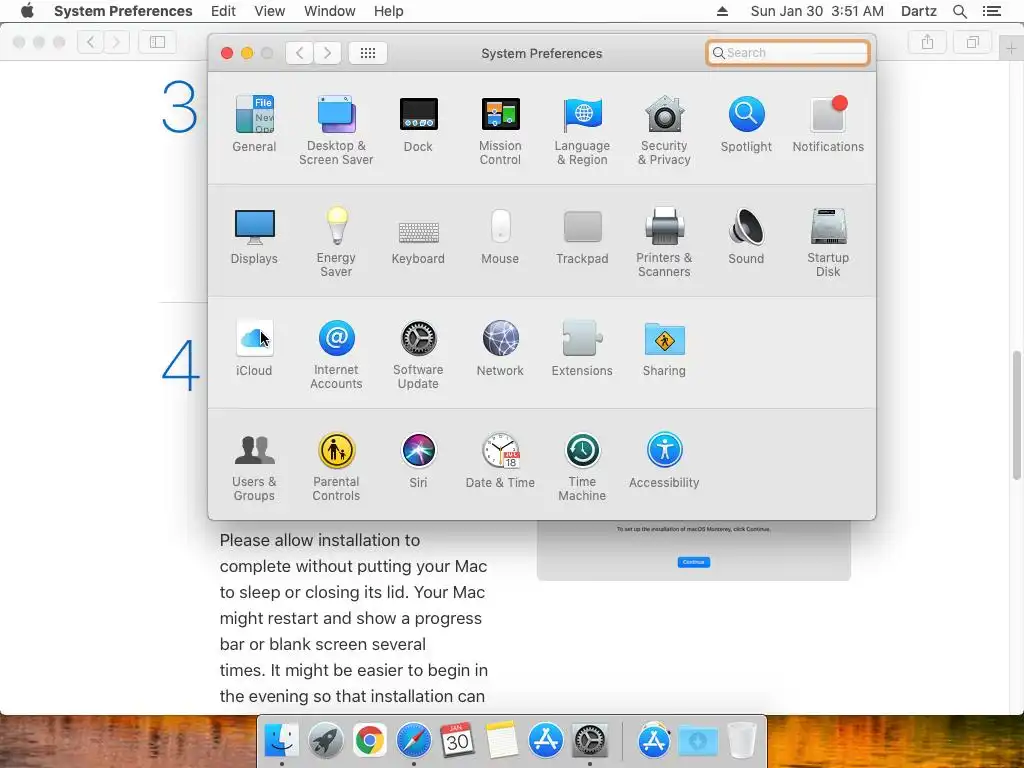Open Time Machine preferences

pos(582,466)
